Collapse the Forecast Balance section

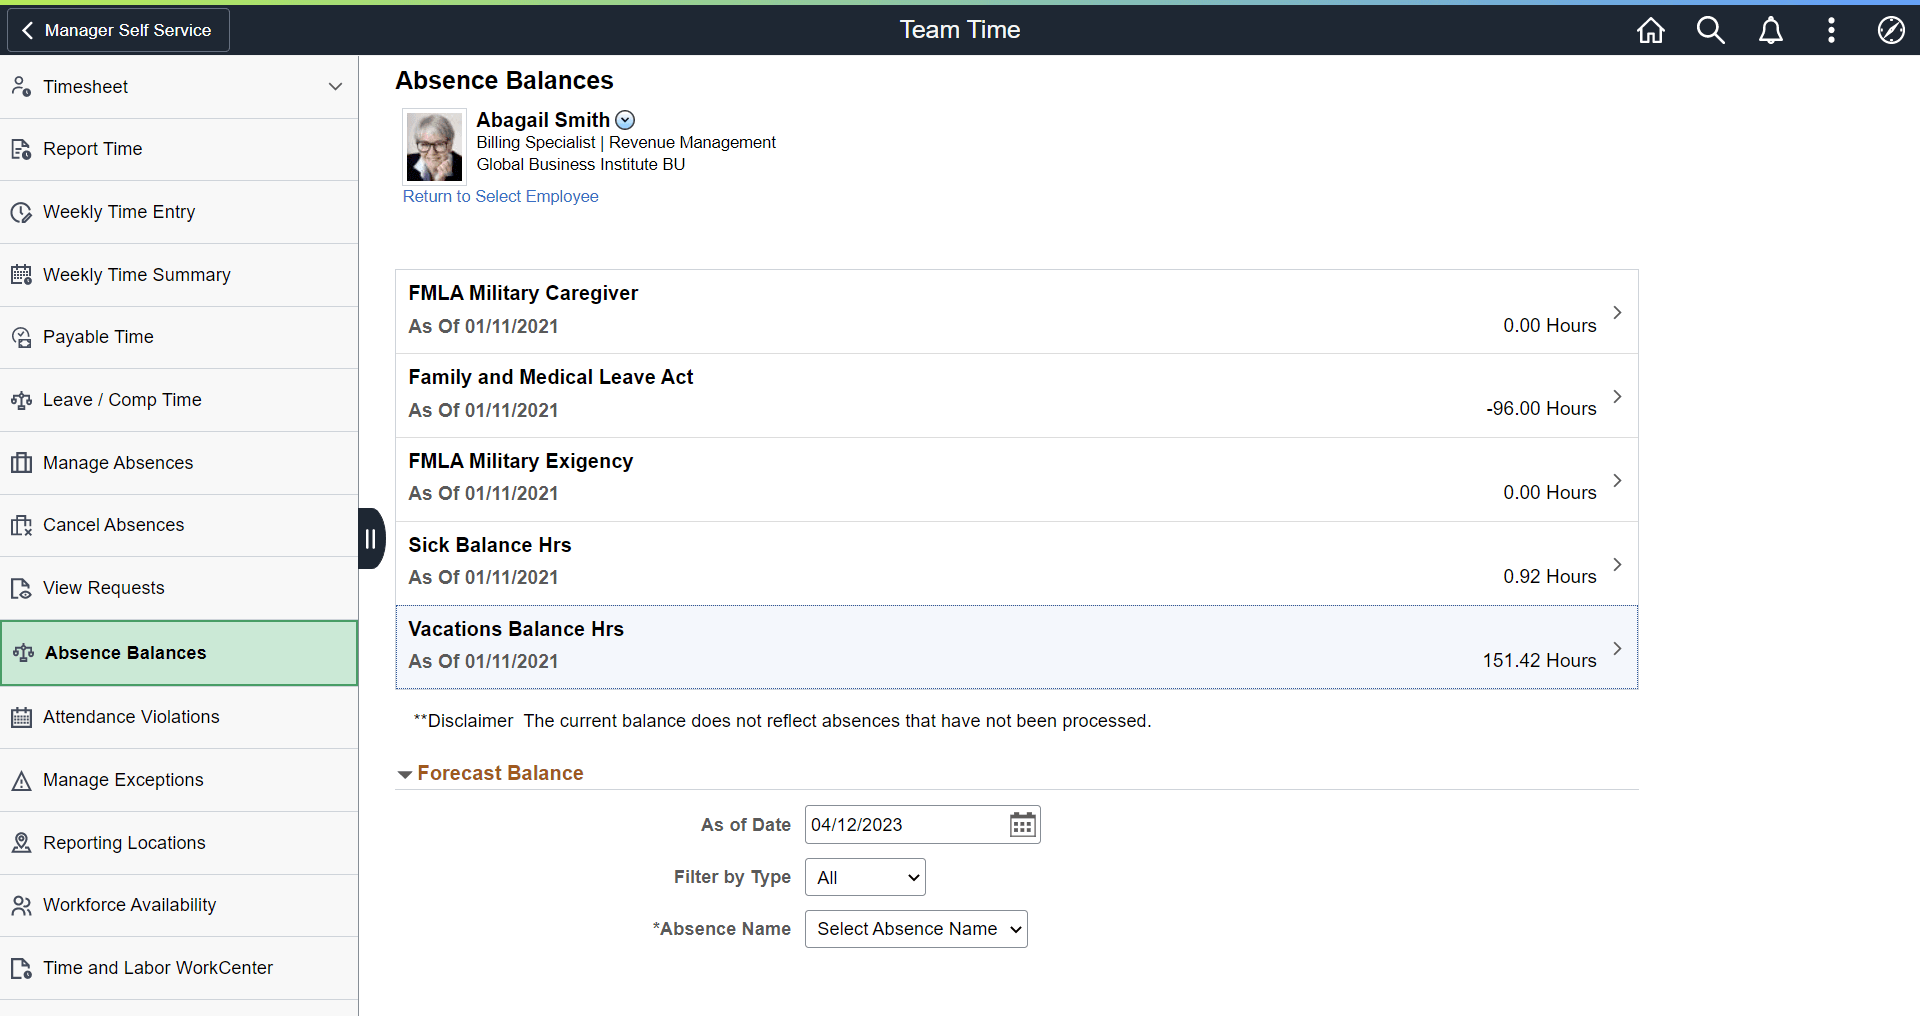404,773
